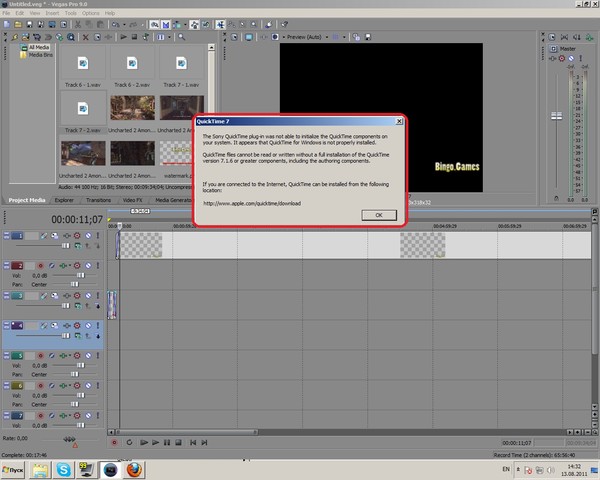Mute the Master bus in mixer
600x480 pixels.
point(571,59)
